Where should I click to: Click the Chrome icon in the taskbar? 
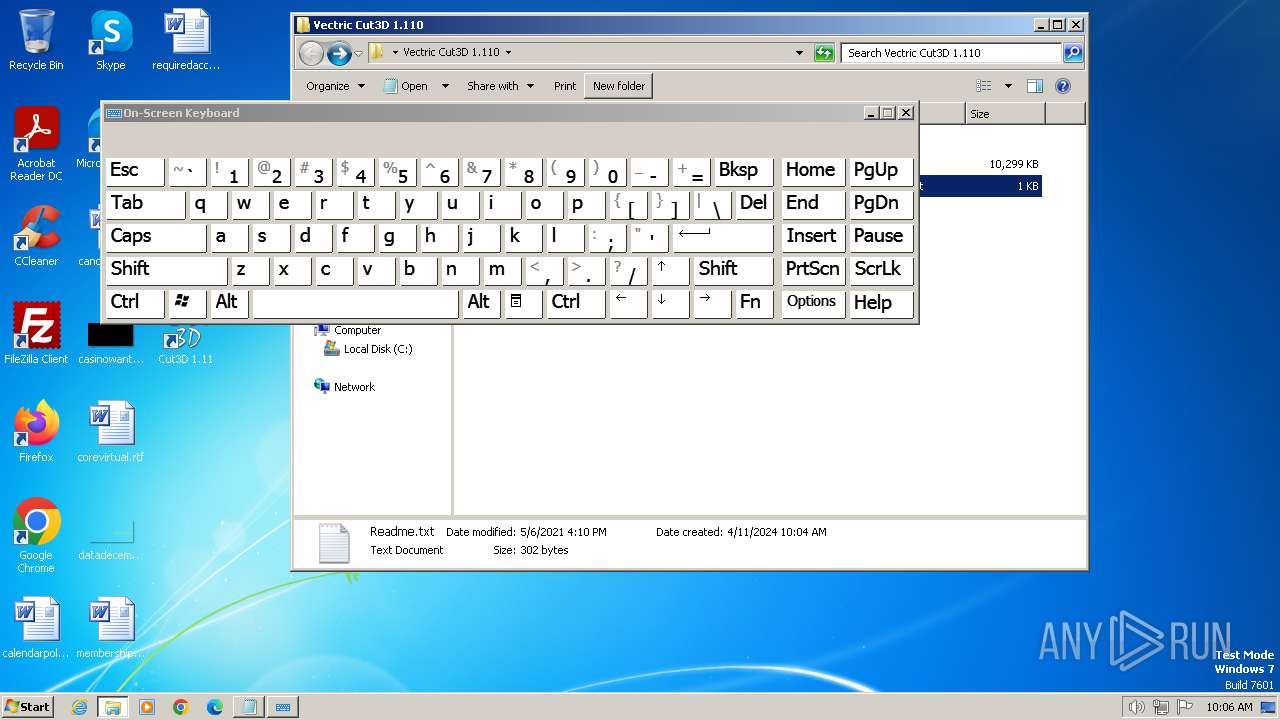pos(181,707)
